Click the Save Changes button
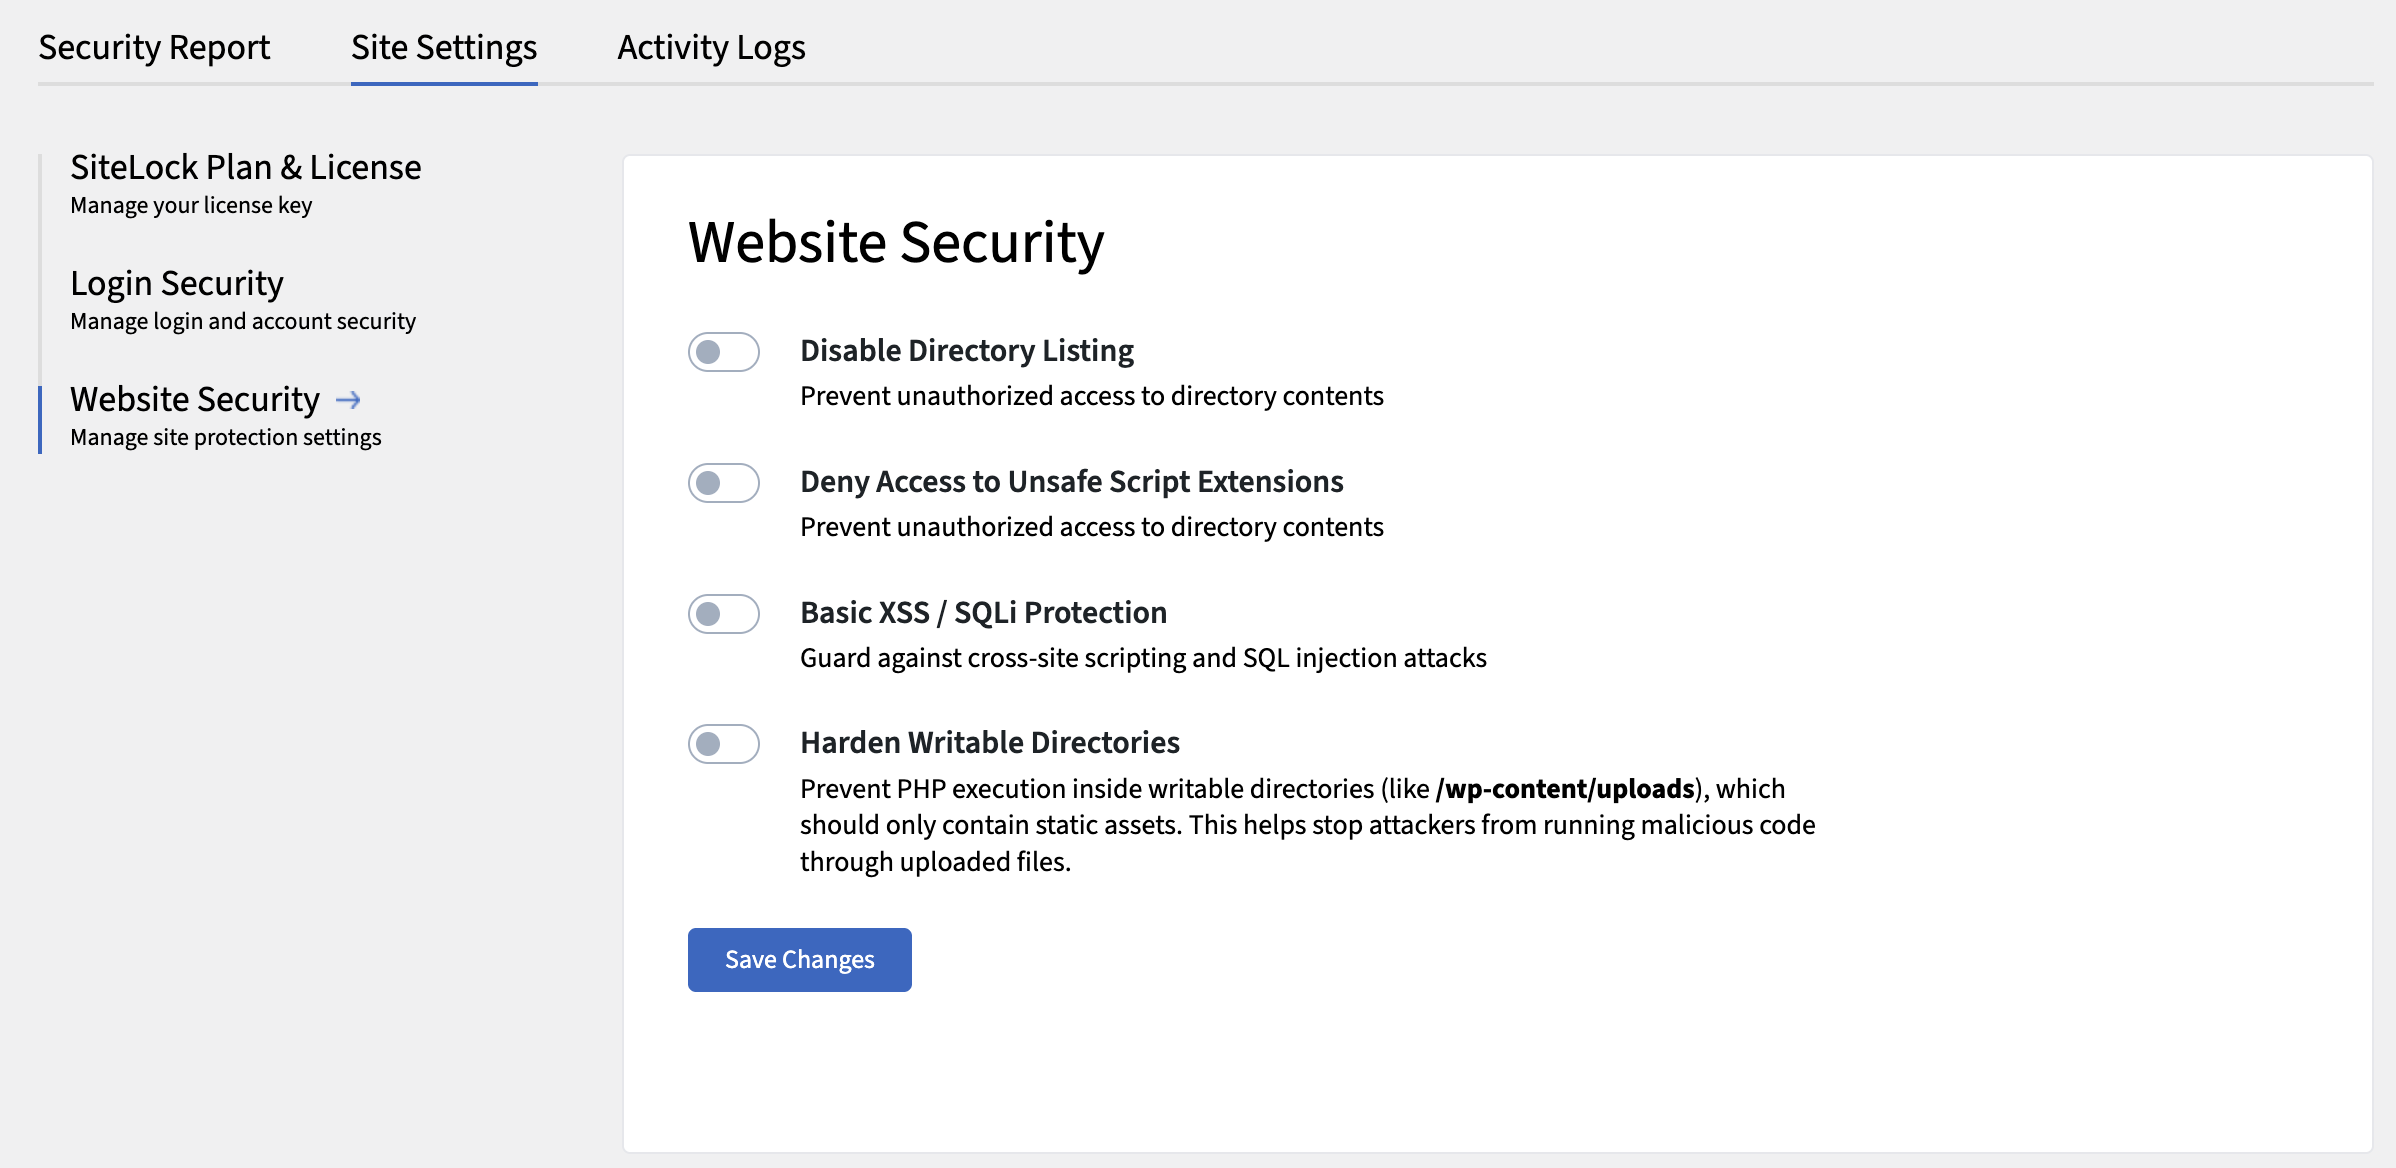Image resolution: width=2396 pixels, height=1168 pixels. click(799, 959)
